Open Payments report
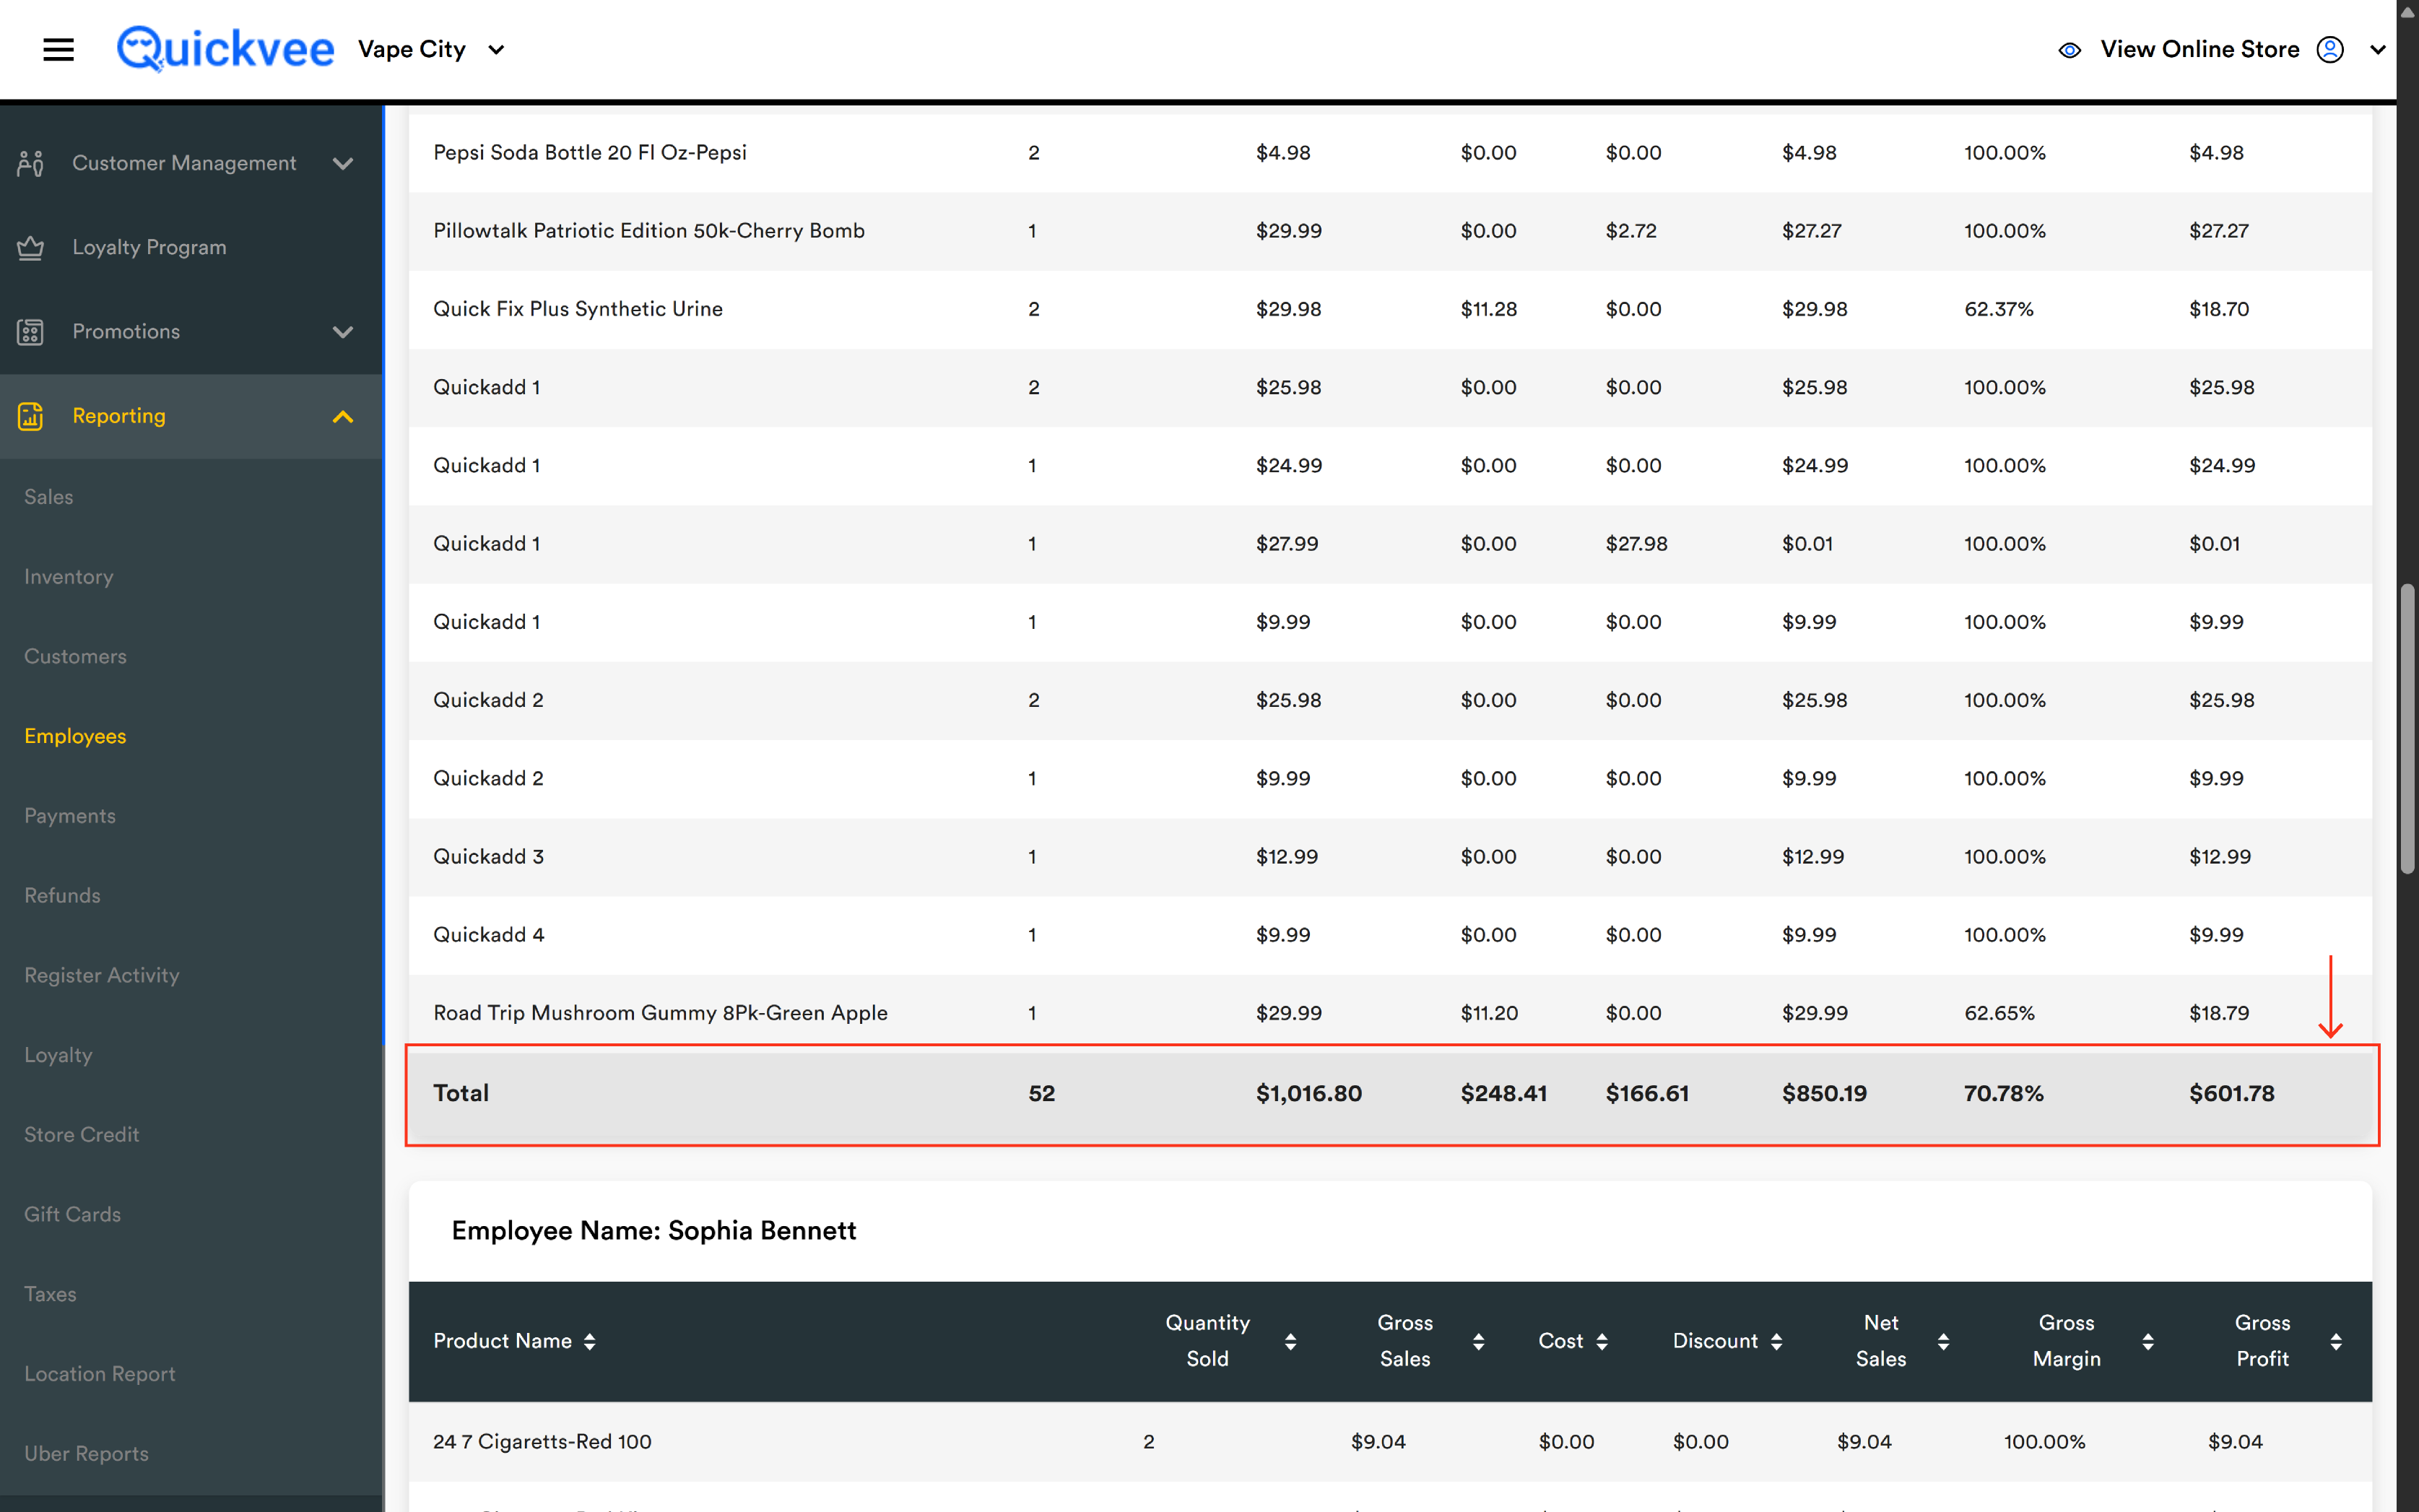 70,815
